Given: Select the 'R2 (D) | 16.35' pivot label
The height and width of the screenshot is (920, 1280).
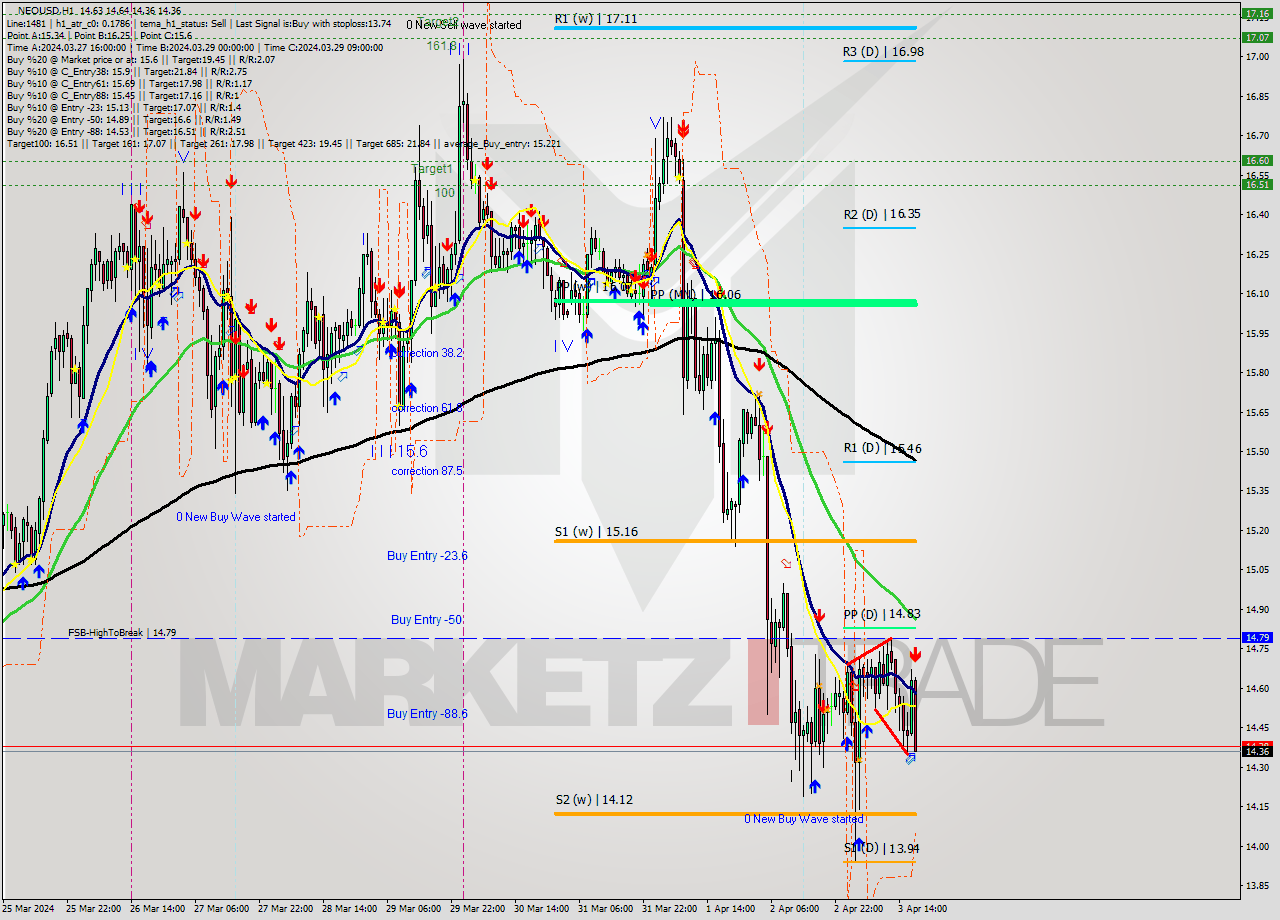Looking at the screenshot, I should point(882,214).
